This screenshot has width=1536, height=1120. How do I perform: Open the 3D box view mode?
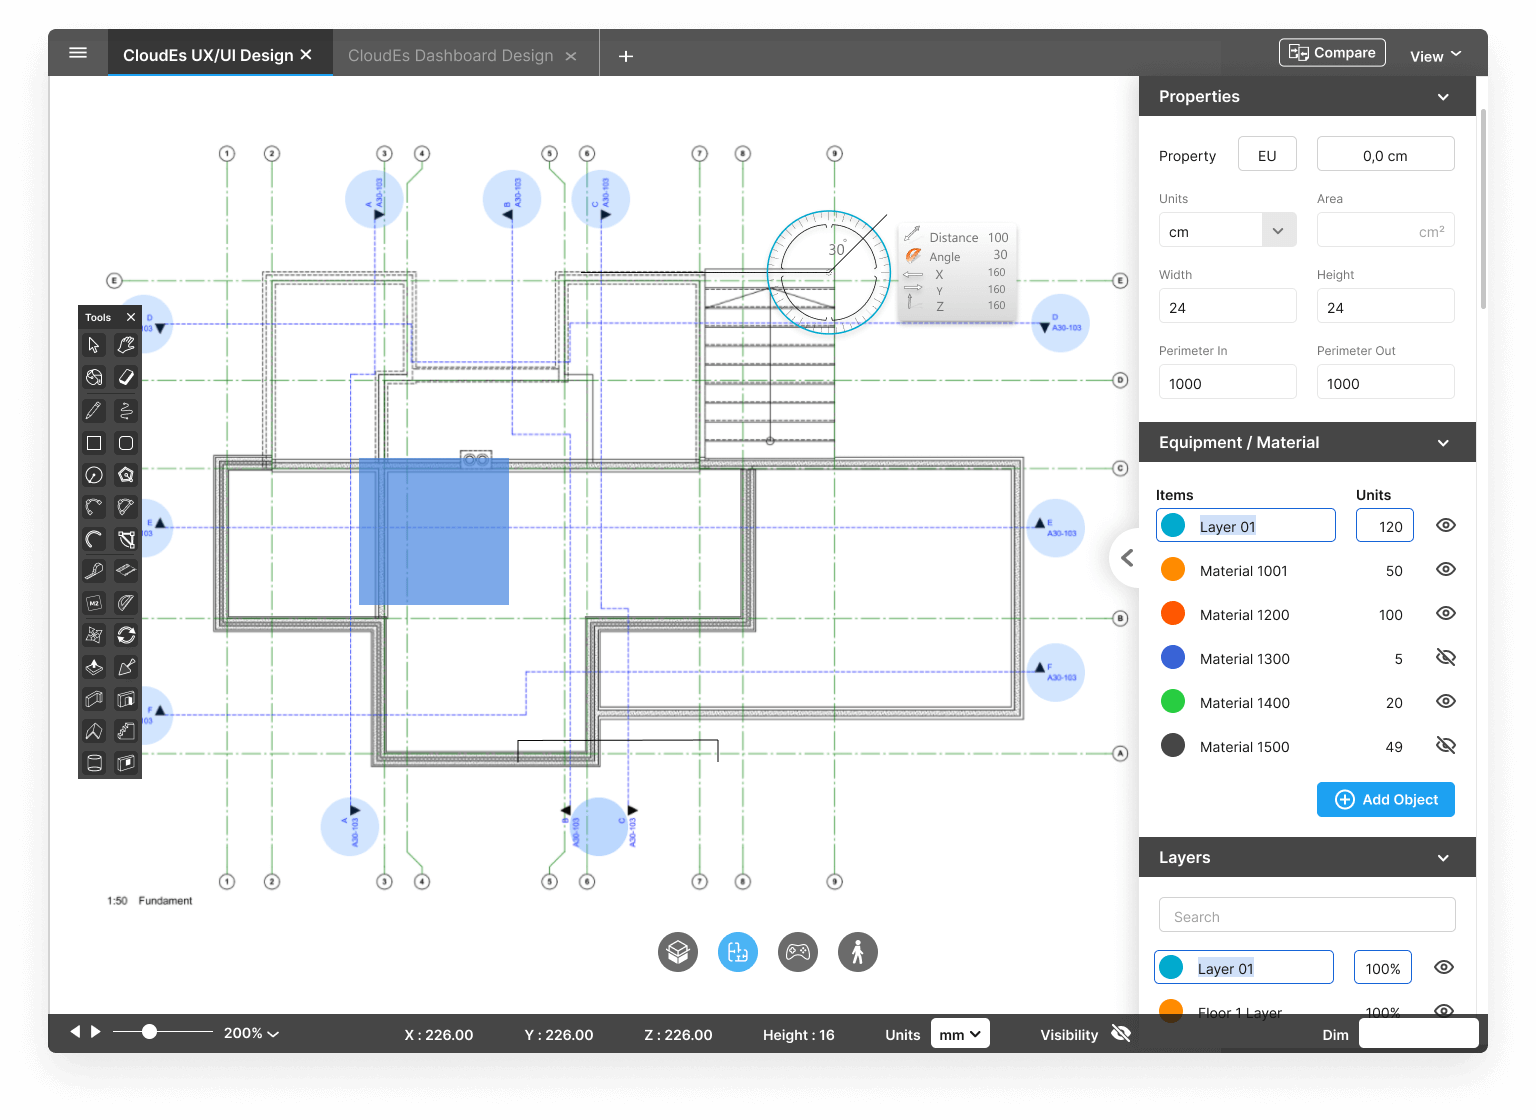pos(677,952)
